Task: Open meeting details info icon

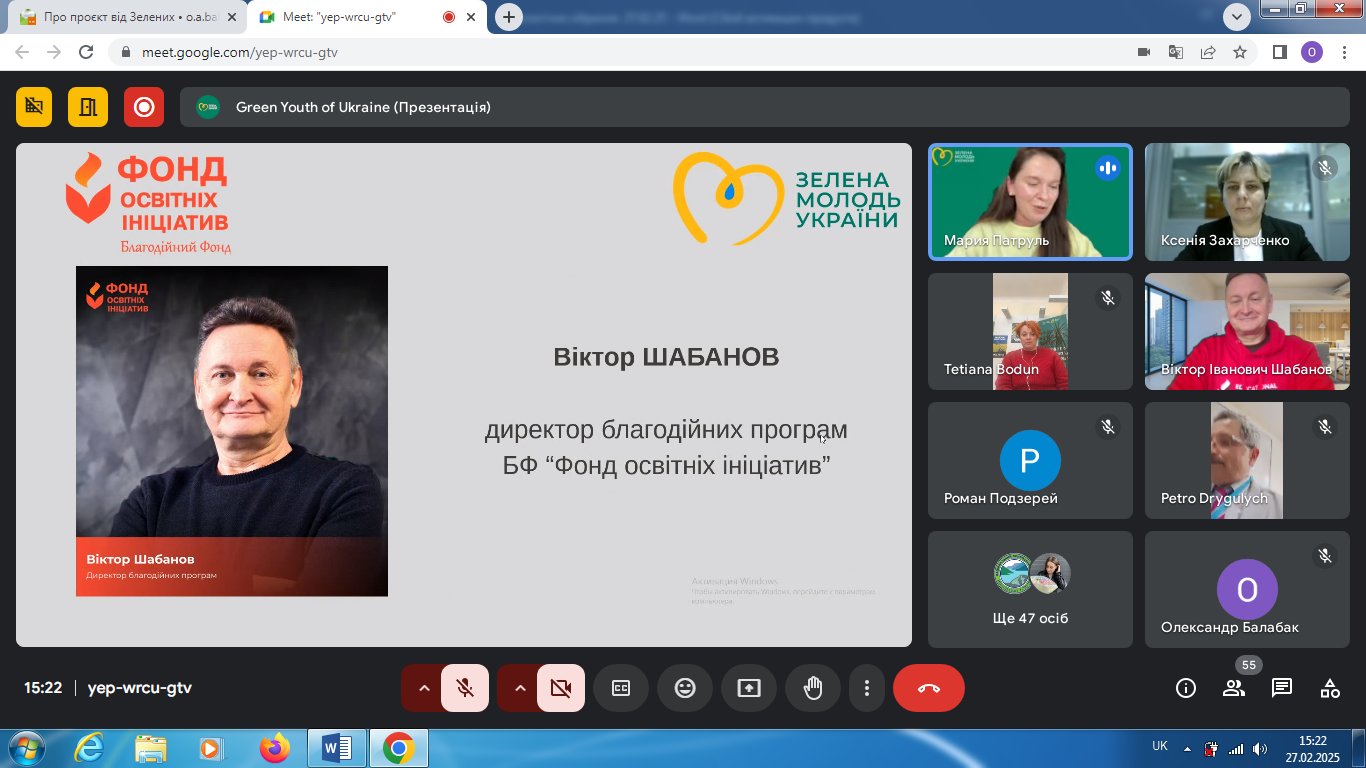Action: [1186, 688]
